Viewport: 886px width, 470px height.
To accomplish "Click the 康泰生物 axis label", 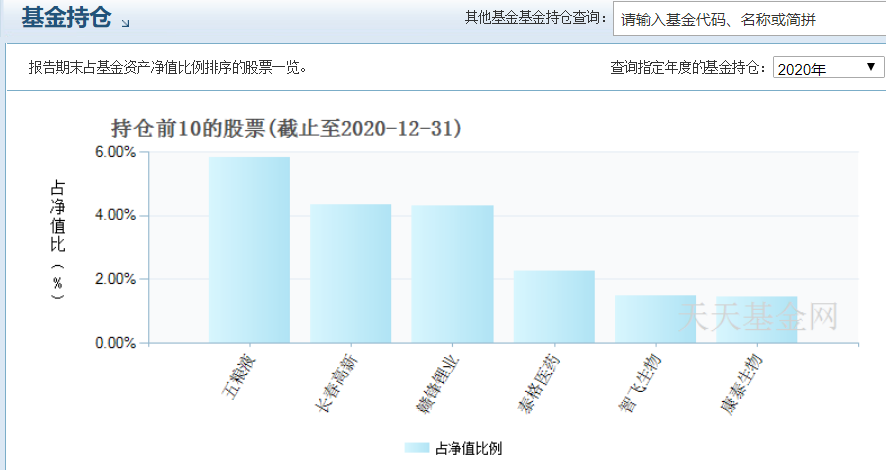I will click(742, 384).
